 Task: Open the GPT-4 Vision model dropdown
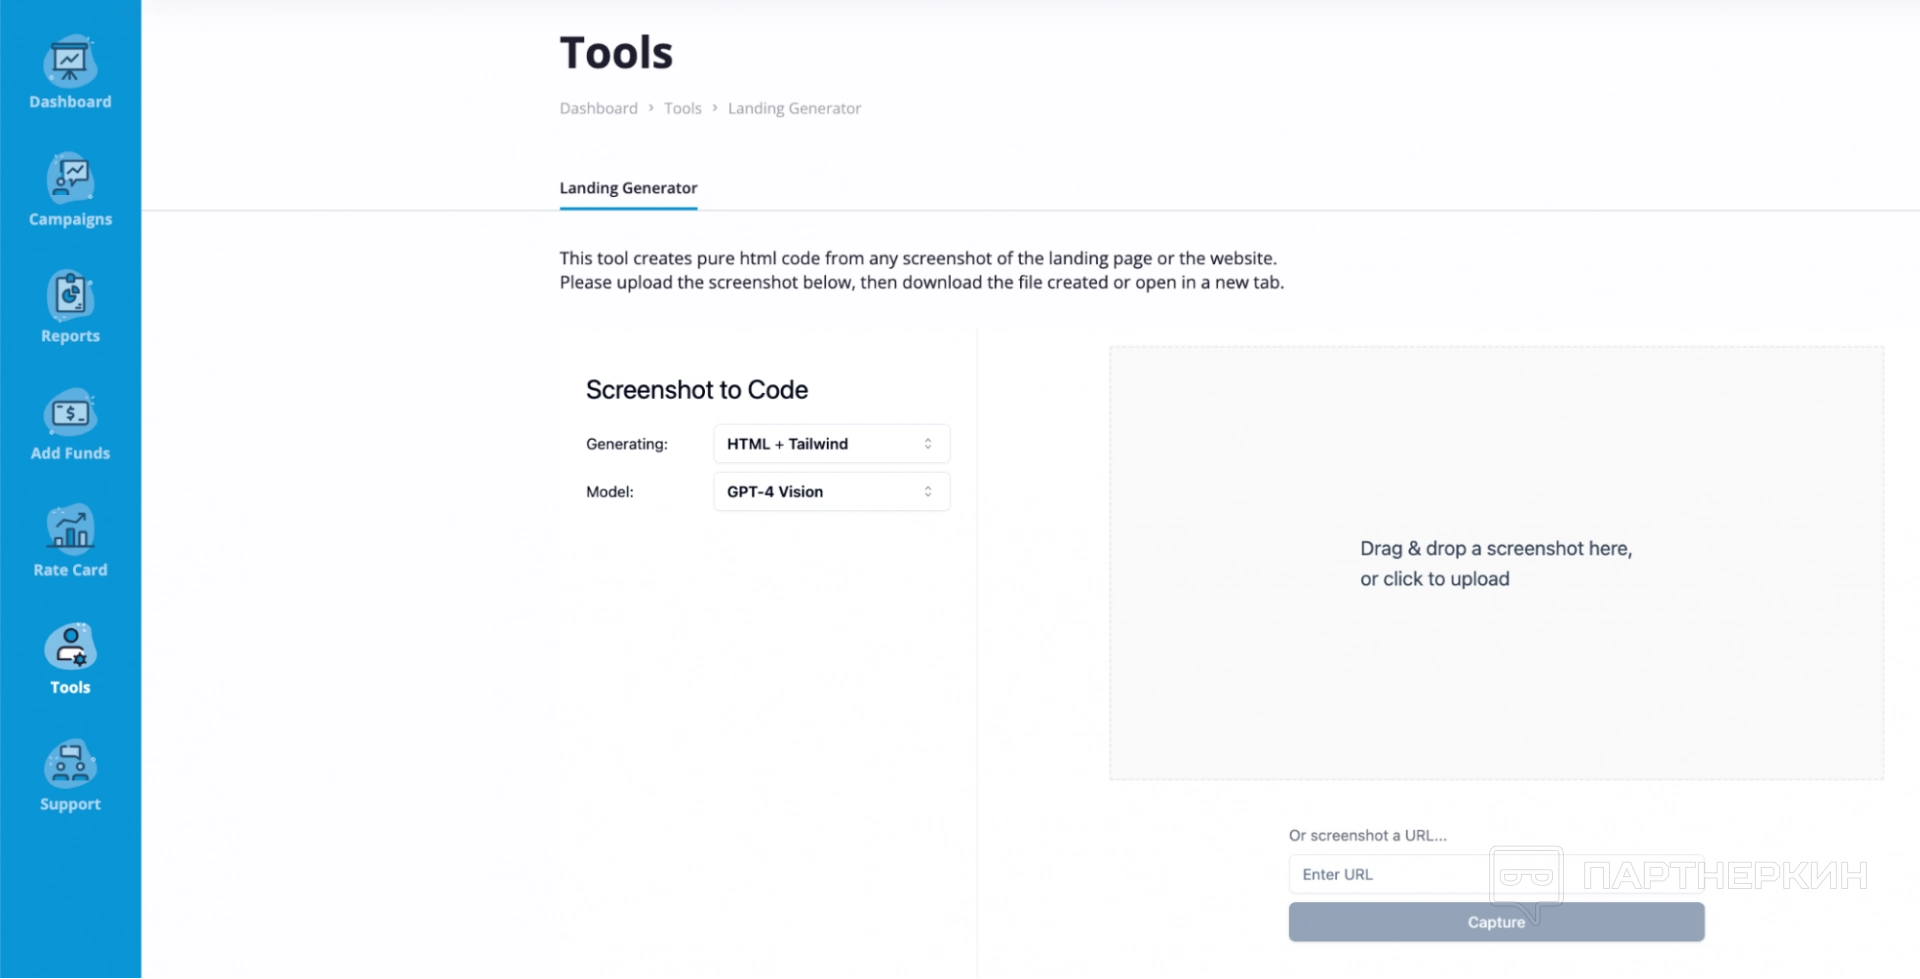(x=830, y=492)
